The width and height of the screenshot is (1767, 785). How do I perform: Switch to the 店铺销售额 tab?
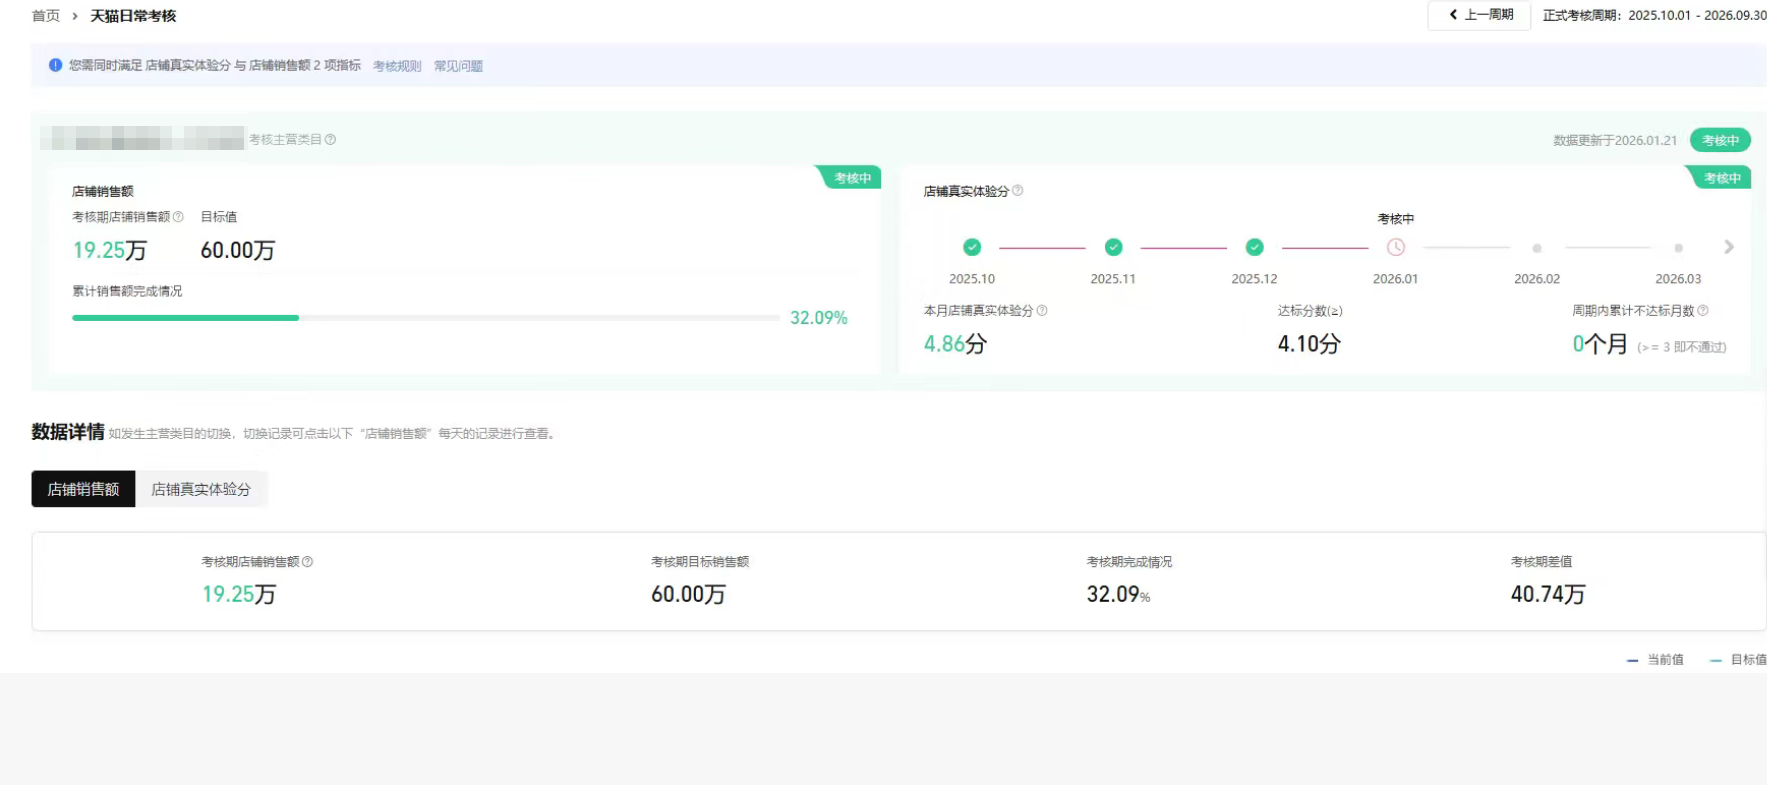click(83, 489)
